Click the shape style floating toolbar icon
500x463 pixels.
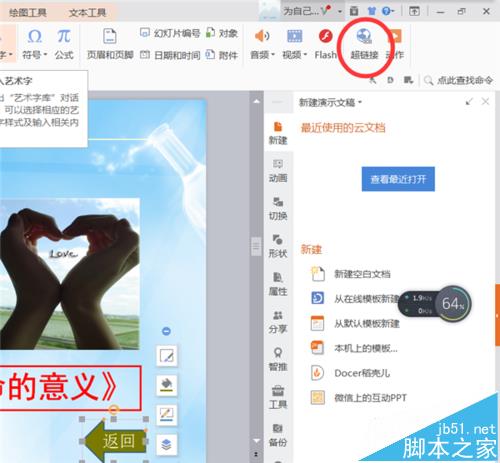point(167,356)
